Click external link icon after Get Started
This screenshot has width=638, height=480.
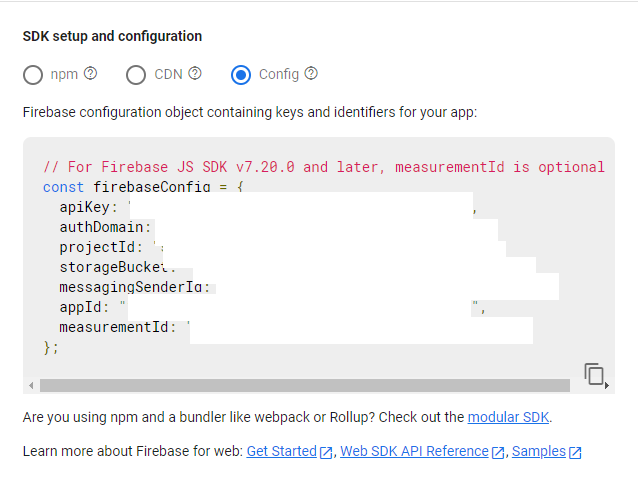click(326, 452)
